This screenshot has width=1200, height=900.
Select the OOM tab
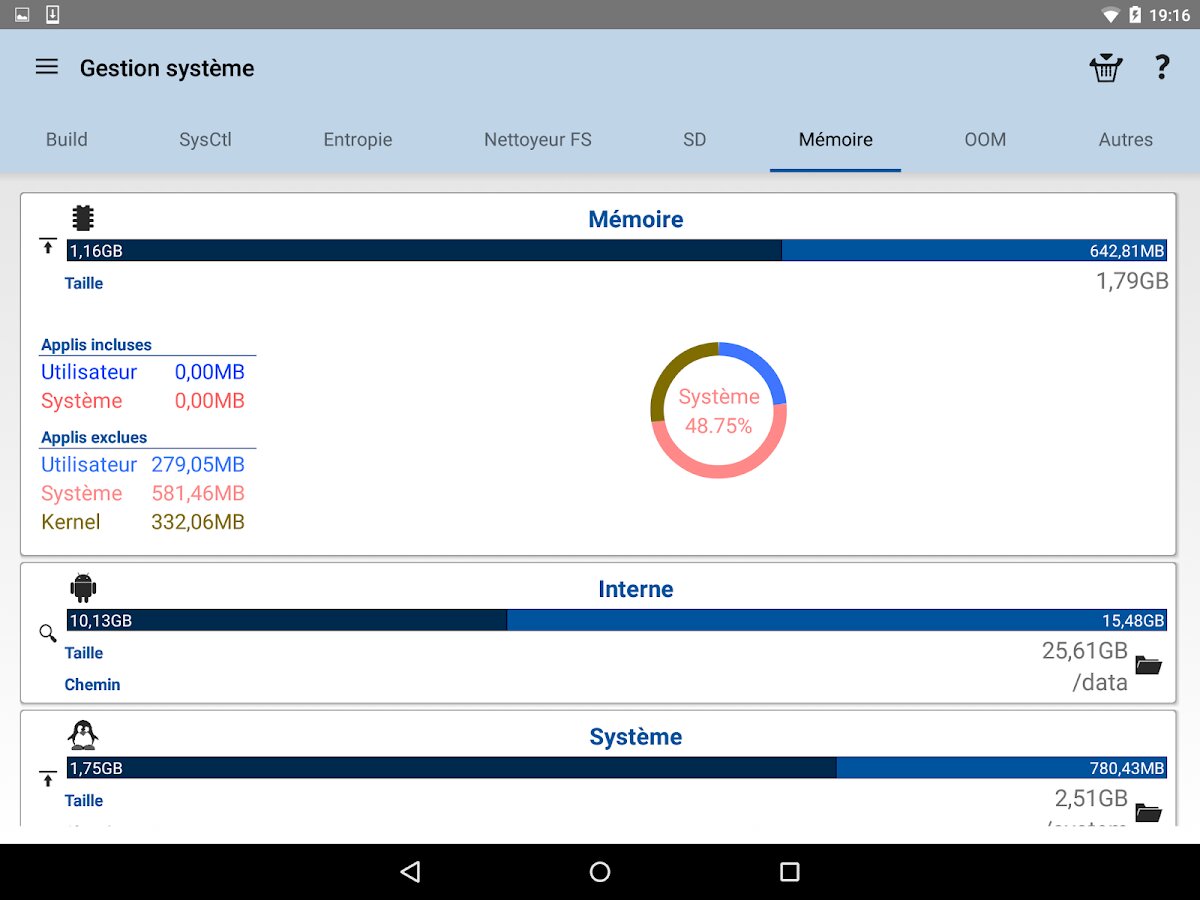pyautogui.click(x=985, y=140)
